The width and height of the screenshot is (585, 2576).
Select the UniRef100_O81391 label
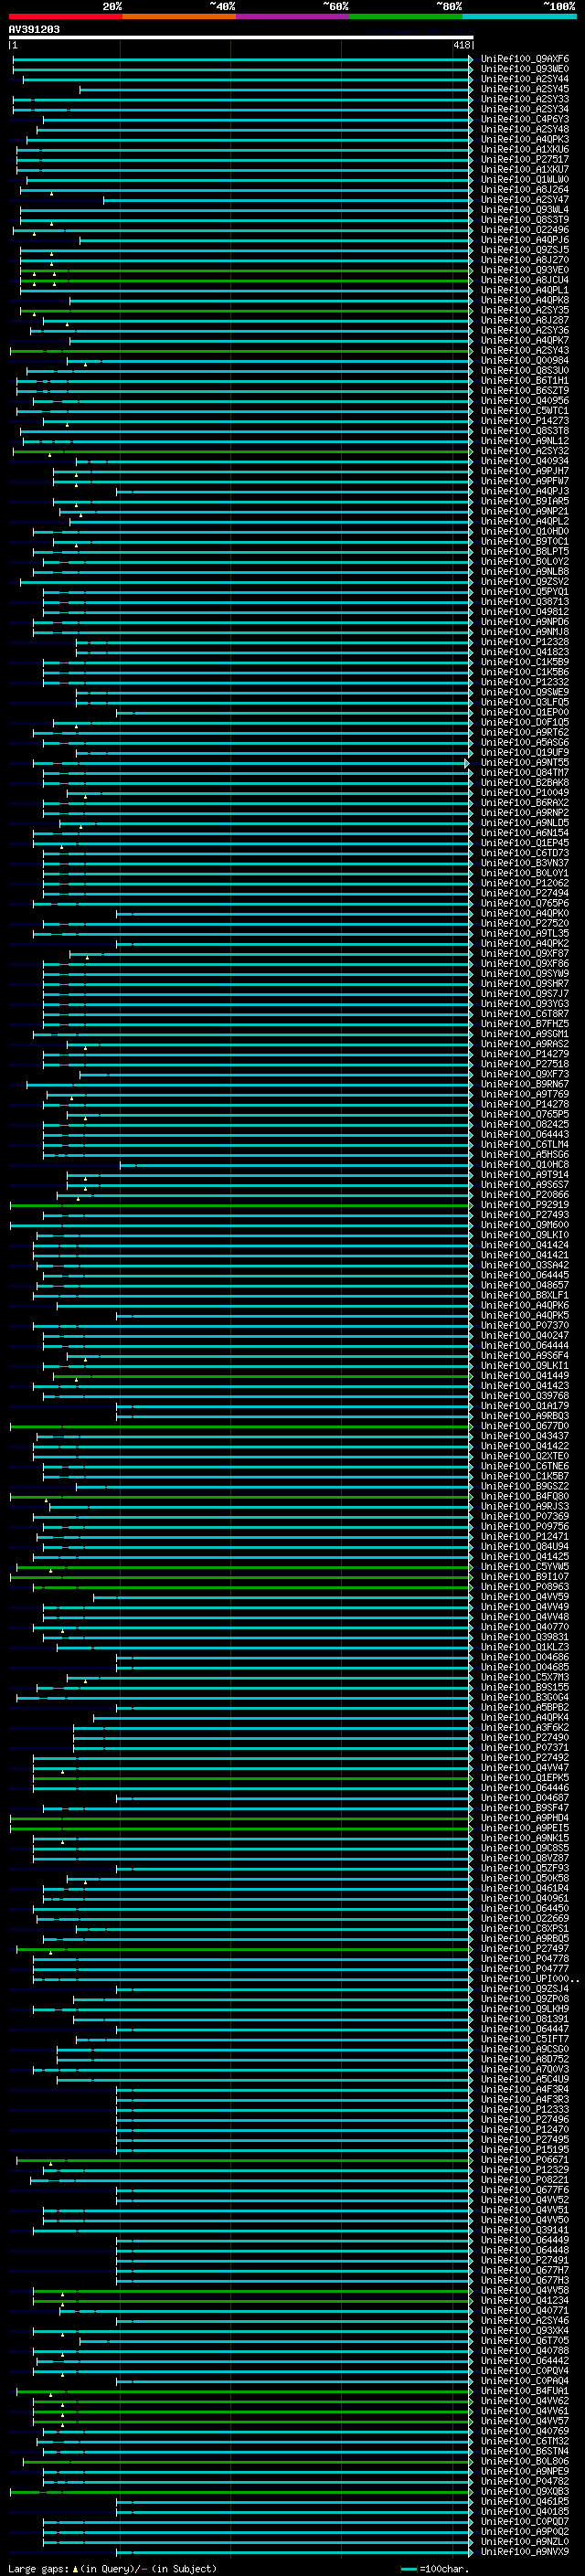(525, 2019)
